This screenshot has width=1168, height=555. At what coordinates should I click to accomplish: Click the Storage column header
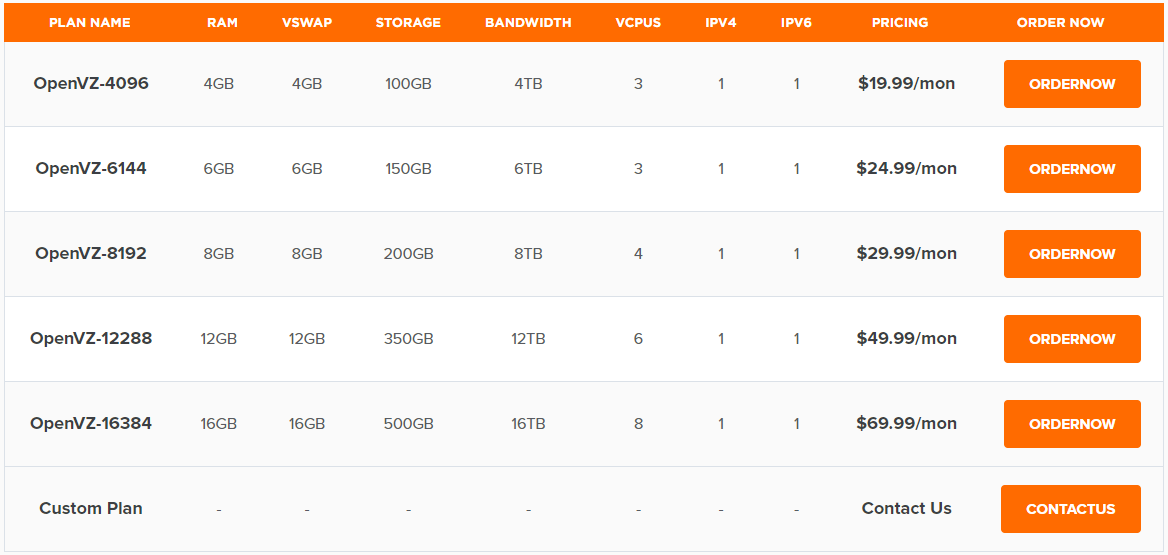[x=408, y=22]
